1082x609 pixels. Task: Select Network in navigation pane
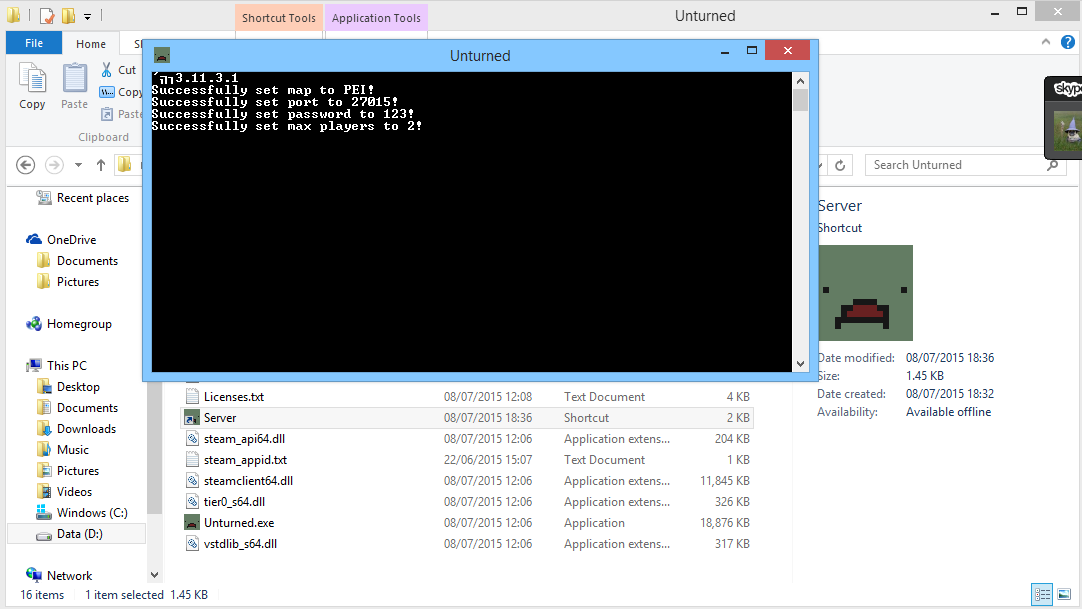coord(69,575)
